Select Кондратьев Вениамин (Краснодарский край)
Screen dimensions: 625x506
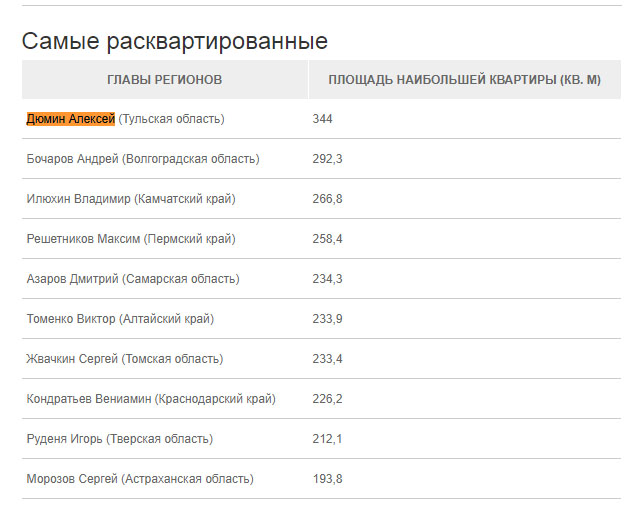click(151, 399)
